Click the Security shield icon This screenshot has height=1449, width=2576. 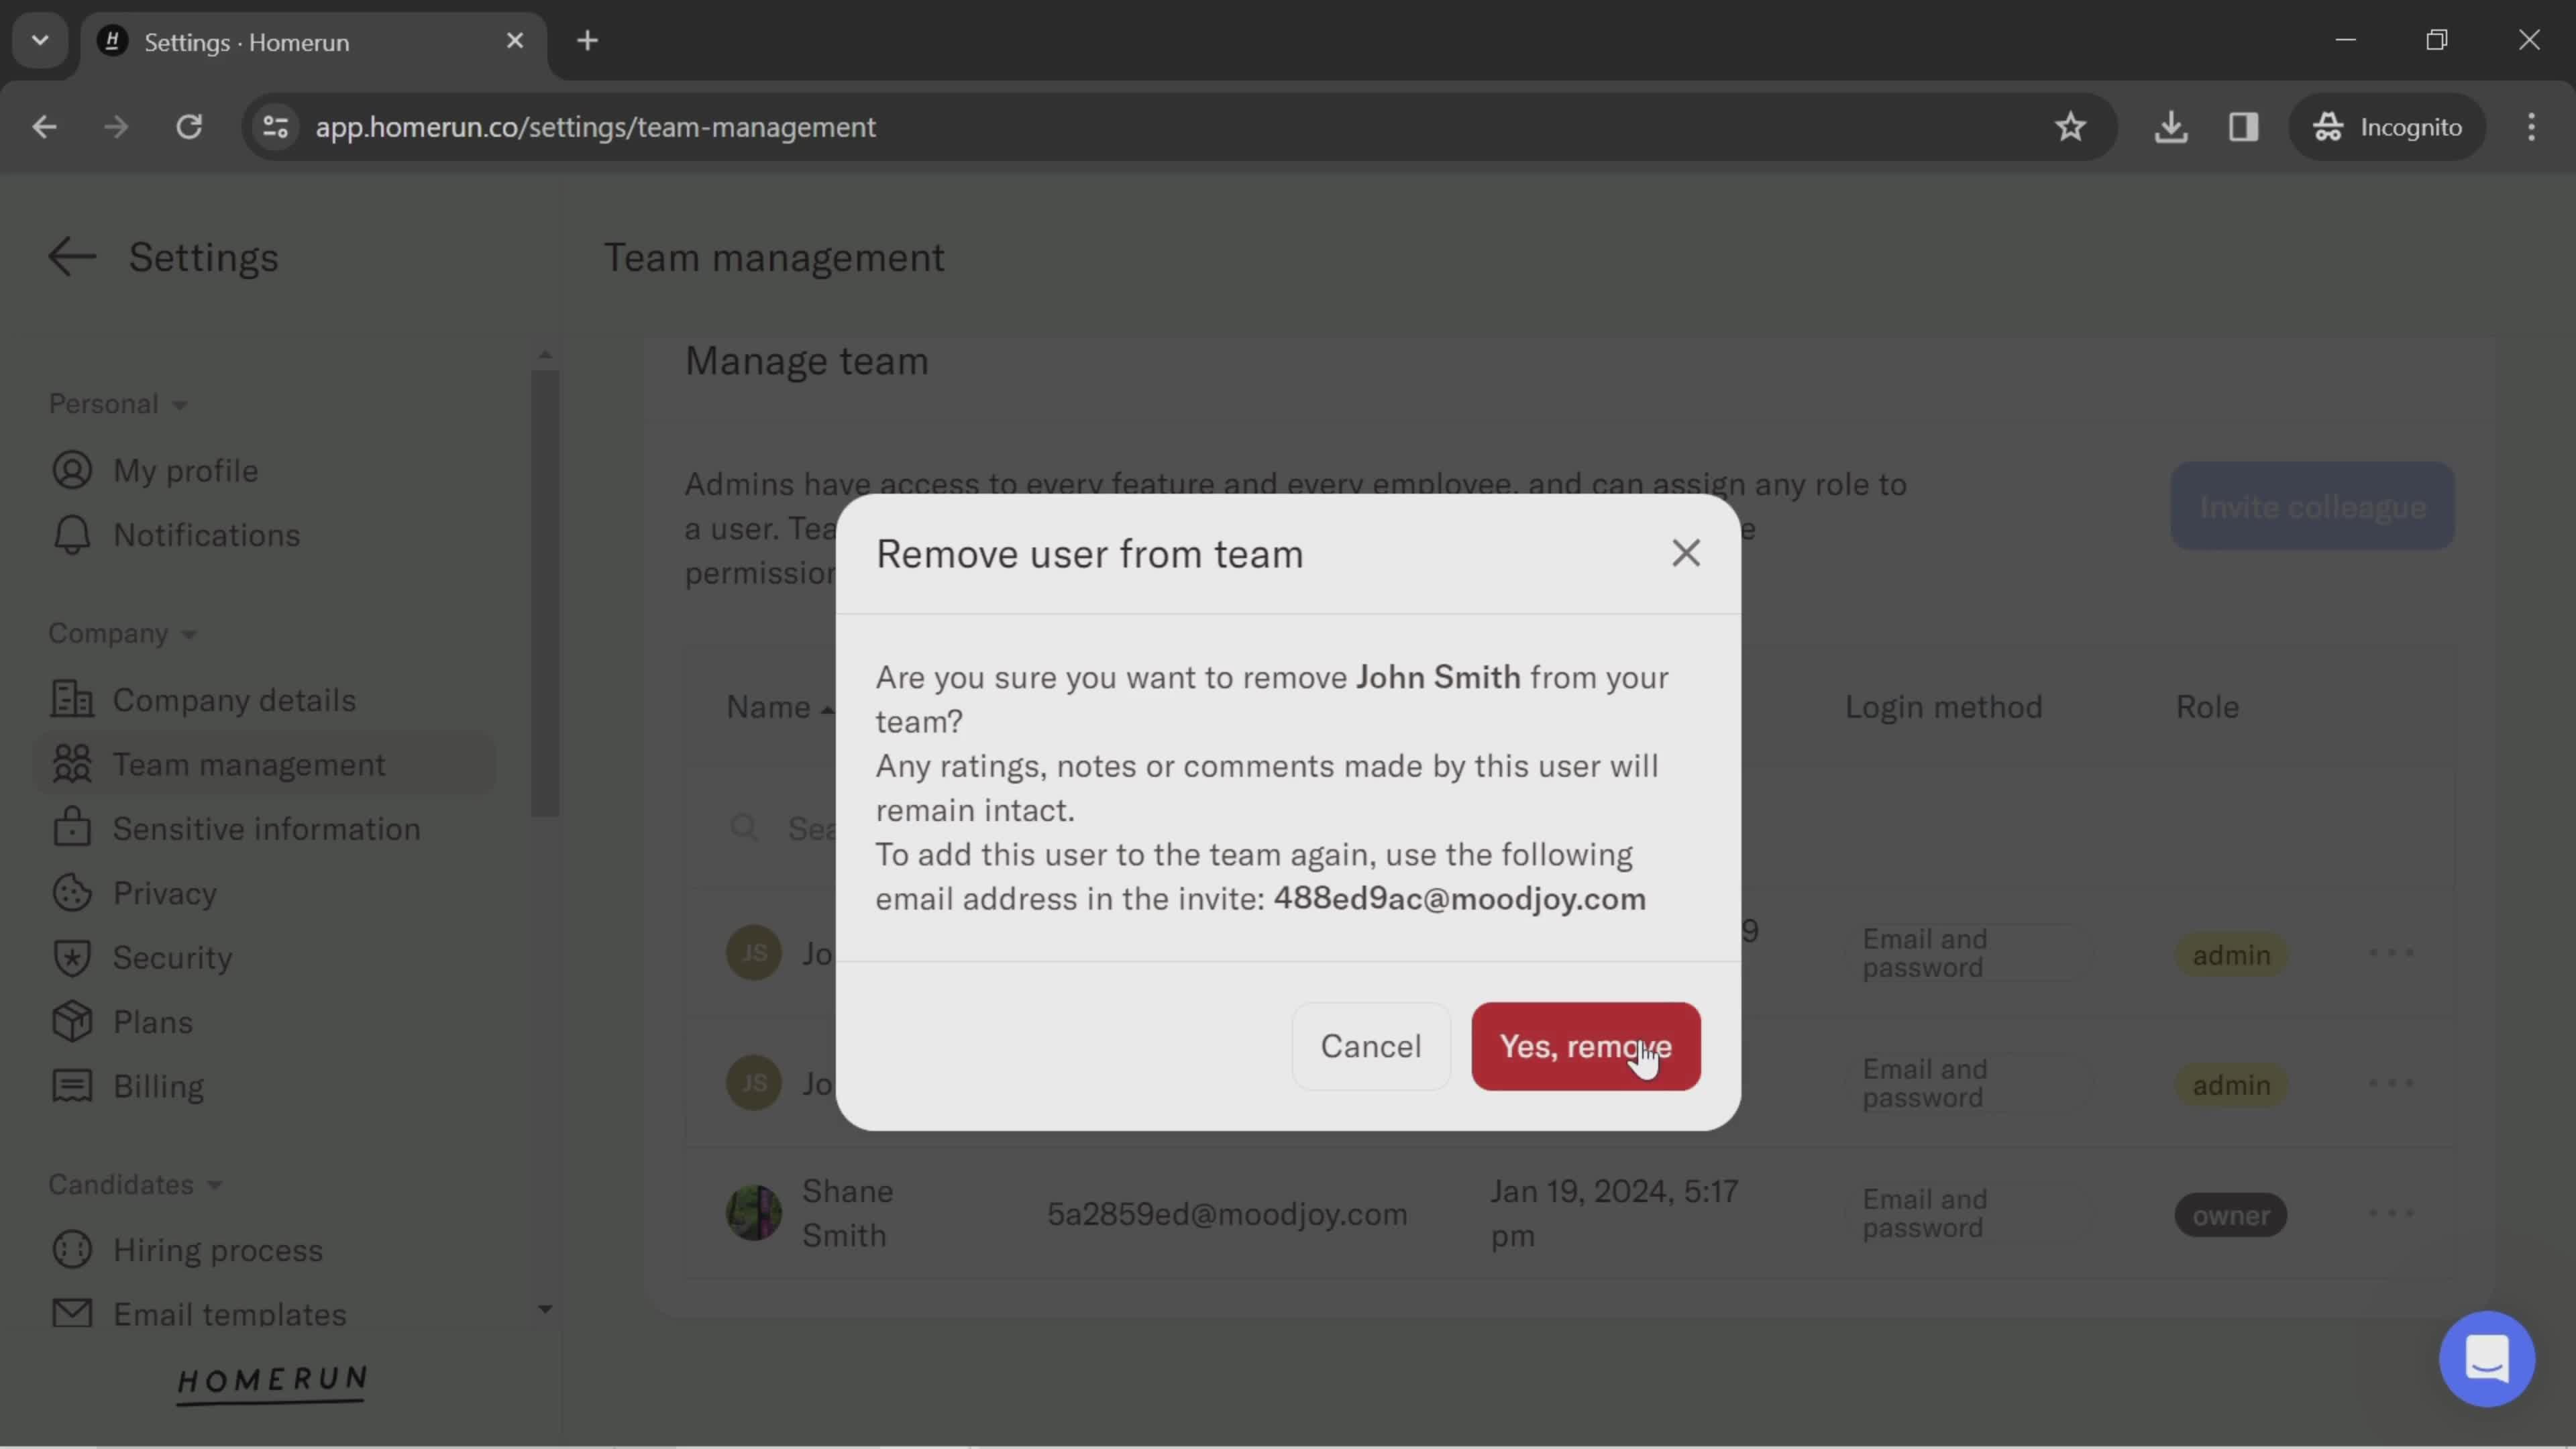tap(72, 958)
